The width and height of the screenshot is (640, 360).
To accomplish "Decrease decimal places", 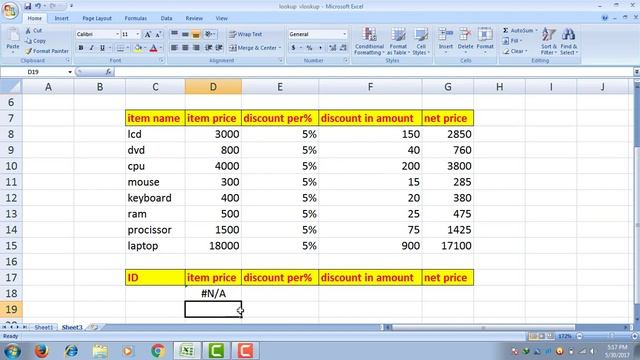I will tap(343, 48).
